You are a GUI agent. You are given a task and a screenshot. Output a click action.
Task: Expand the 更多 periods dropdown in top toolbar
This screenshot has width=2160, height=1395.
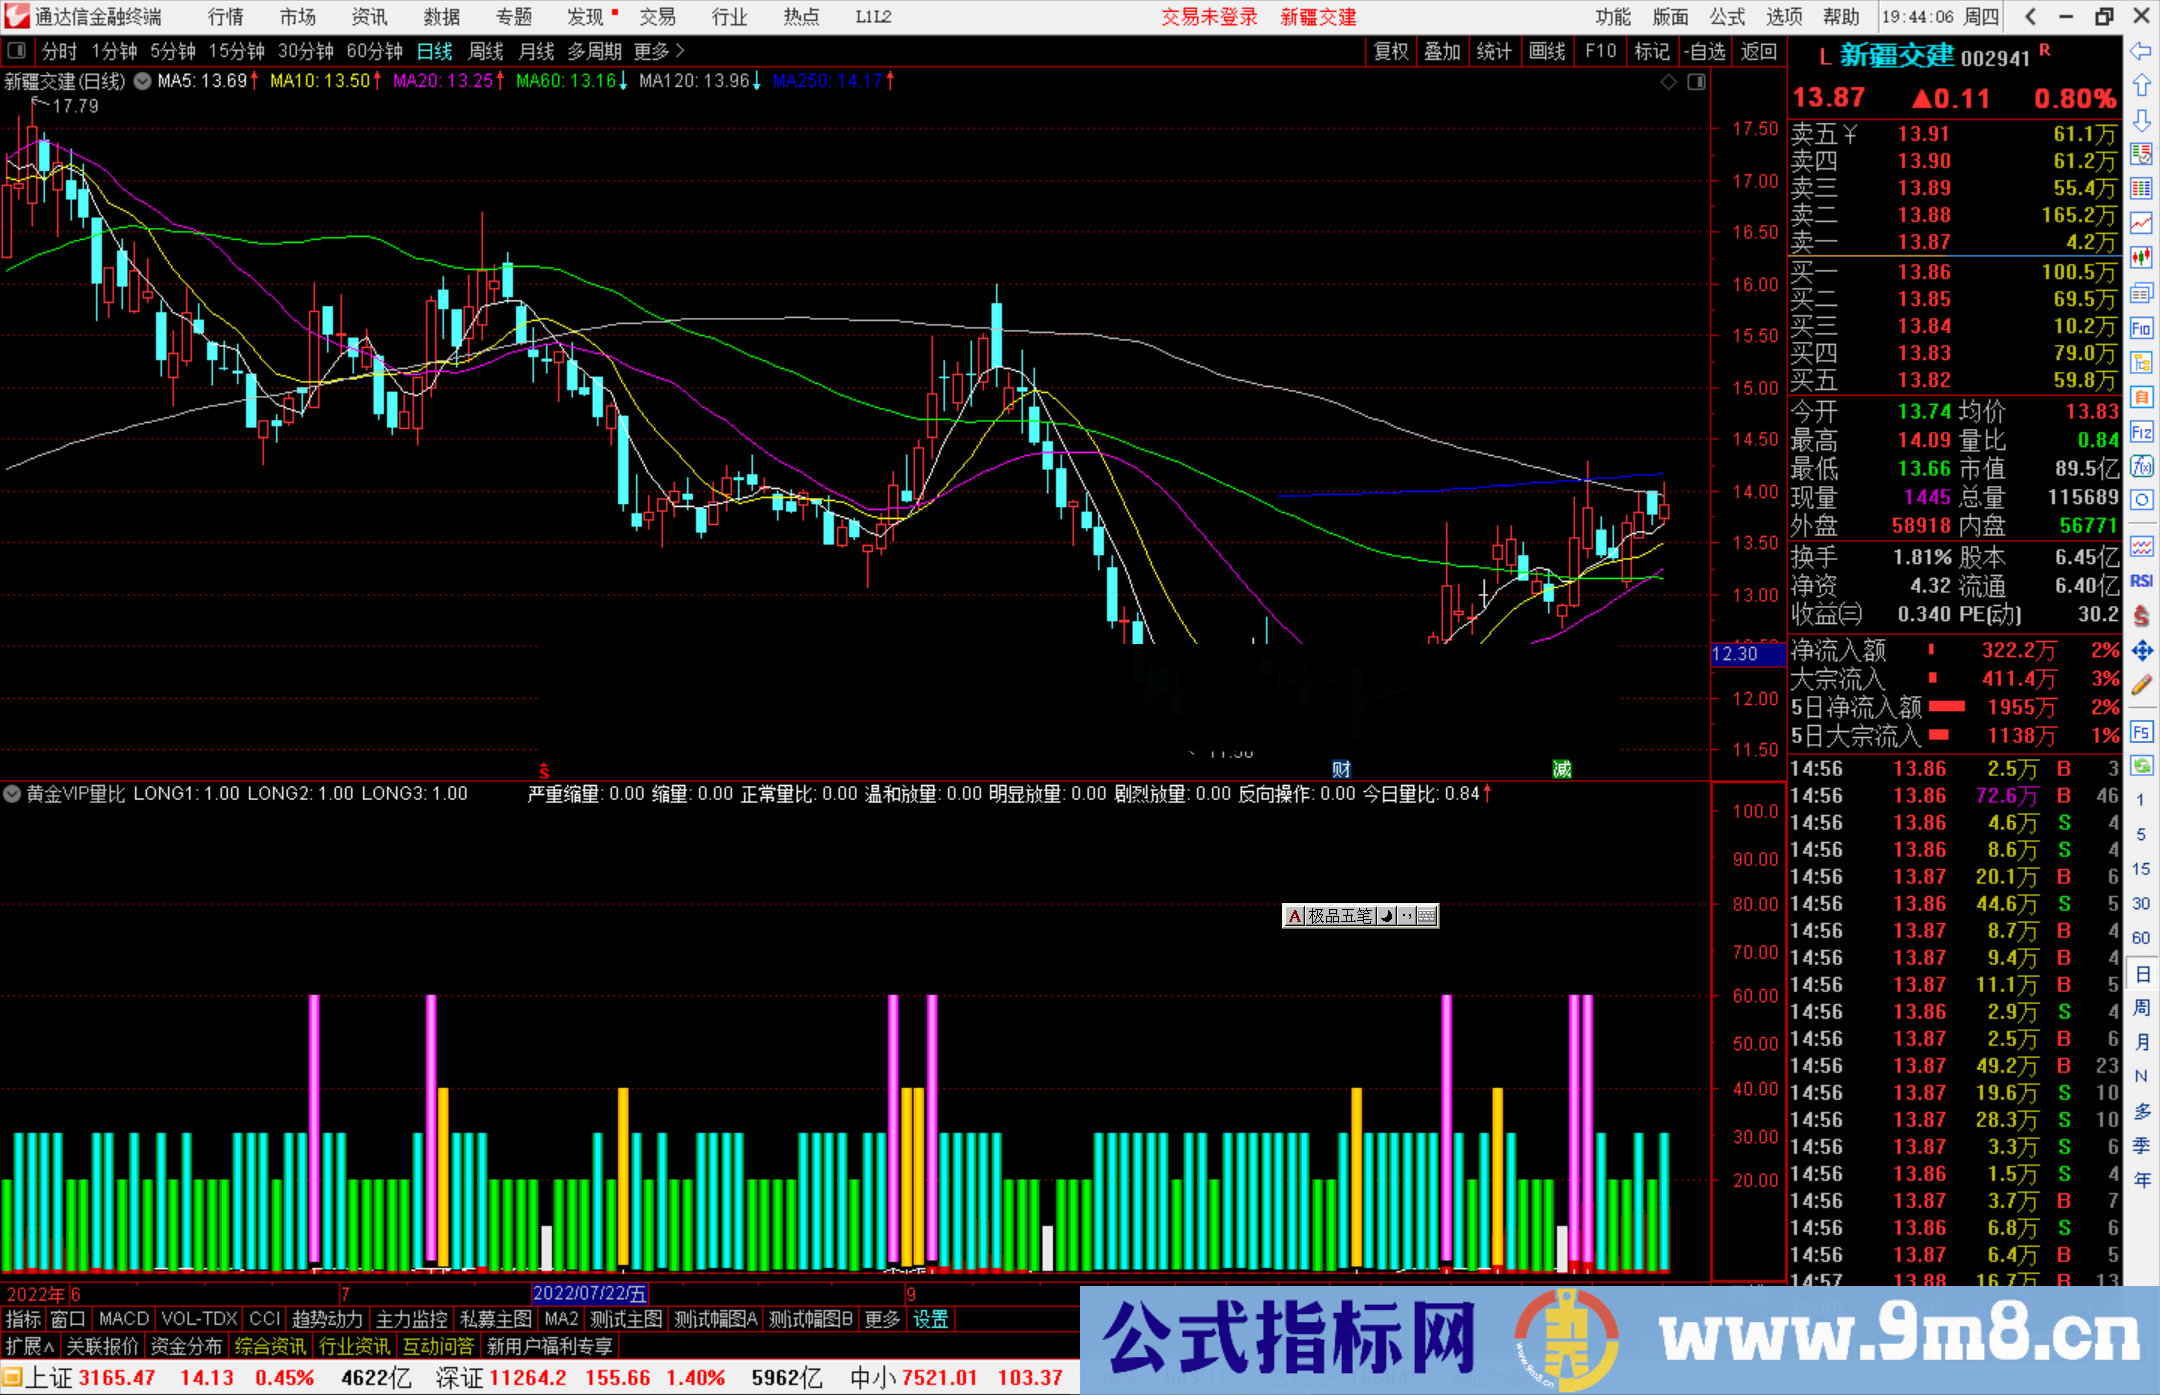(x=659, y=51)
